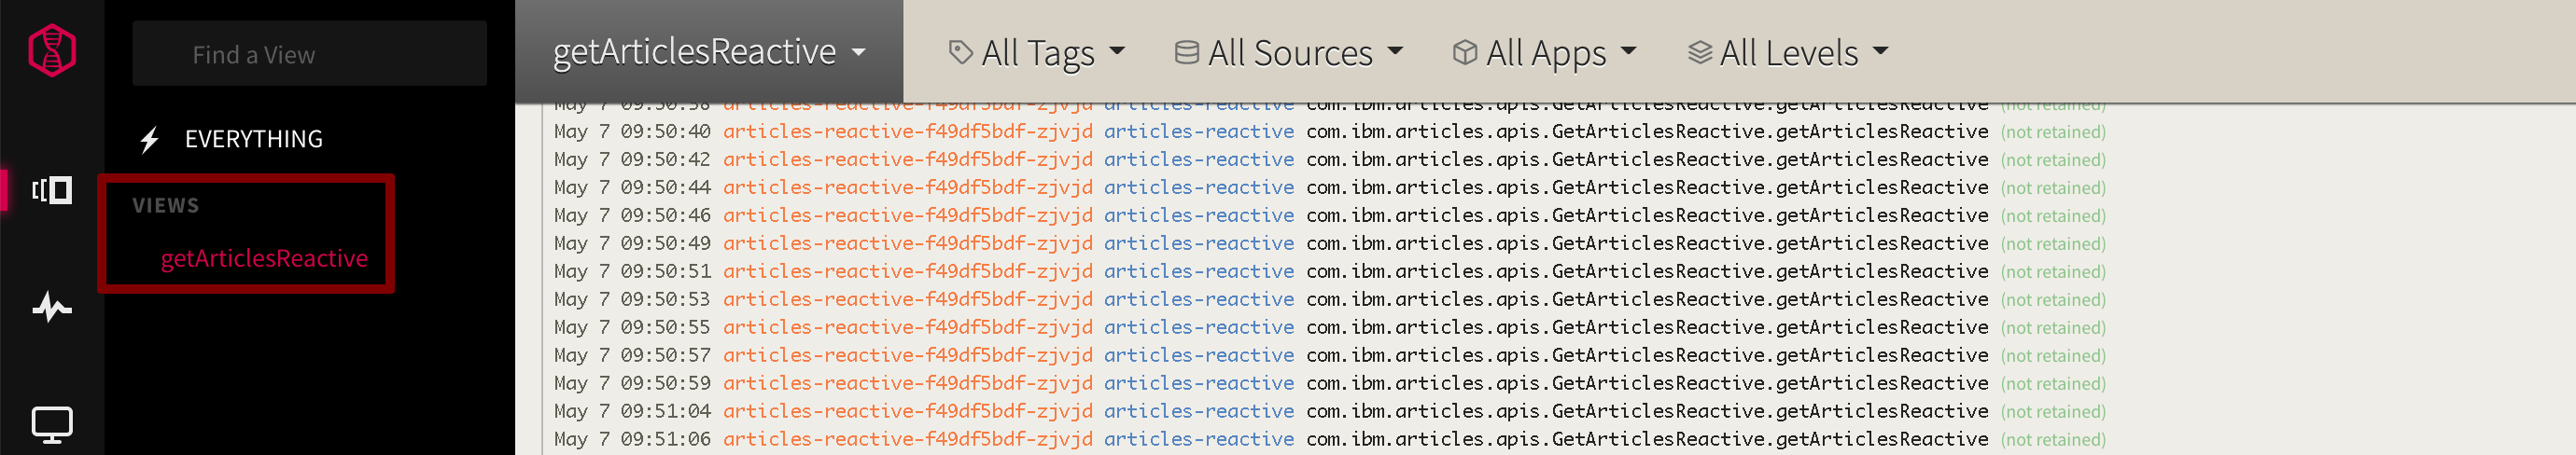Click '(not retained)' on the 09:50:53 line

(x=2053, y=300)
